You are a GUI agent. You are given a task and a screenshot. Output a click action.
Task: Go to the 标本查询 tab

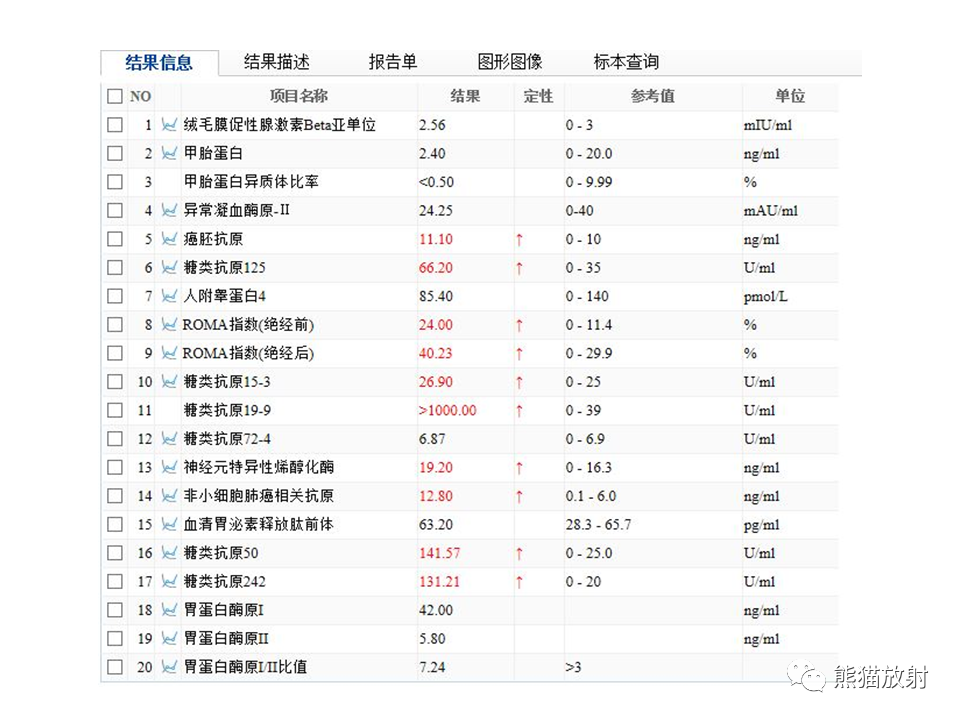(626, 62)
